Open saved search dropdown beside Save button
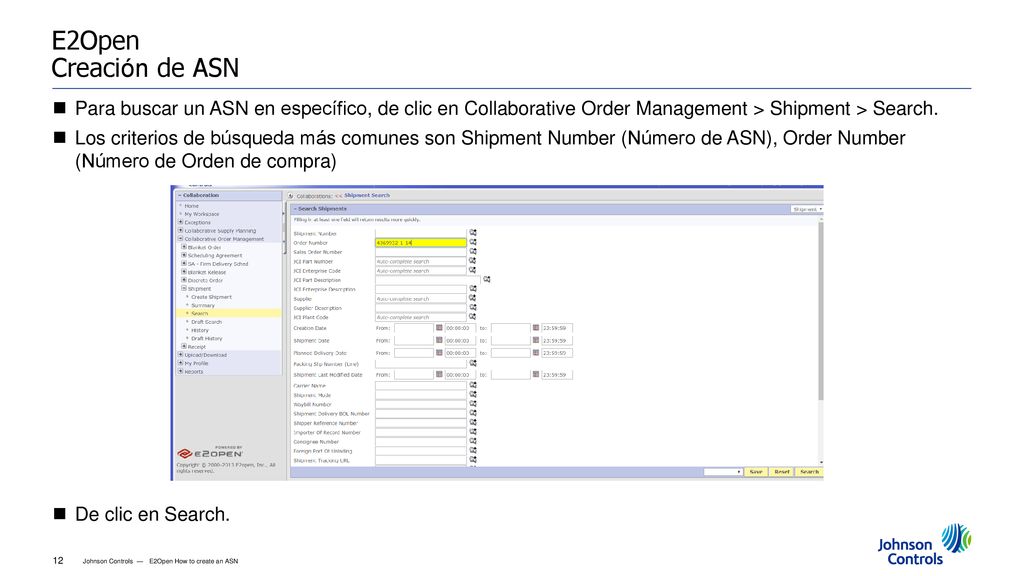 tap(723, 472)
